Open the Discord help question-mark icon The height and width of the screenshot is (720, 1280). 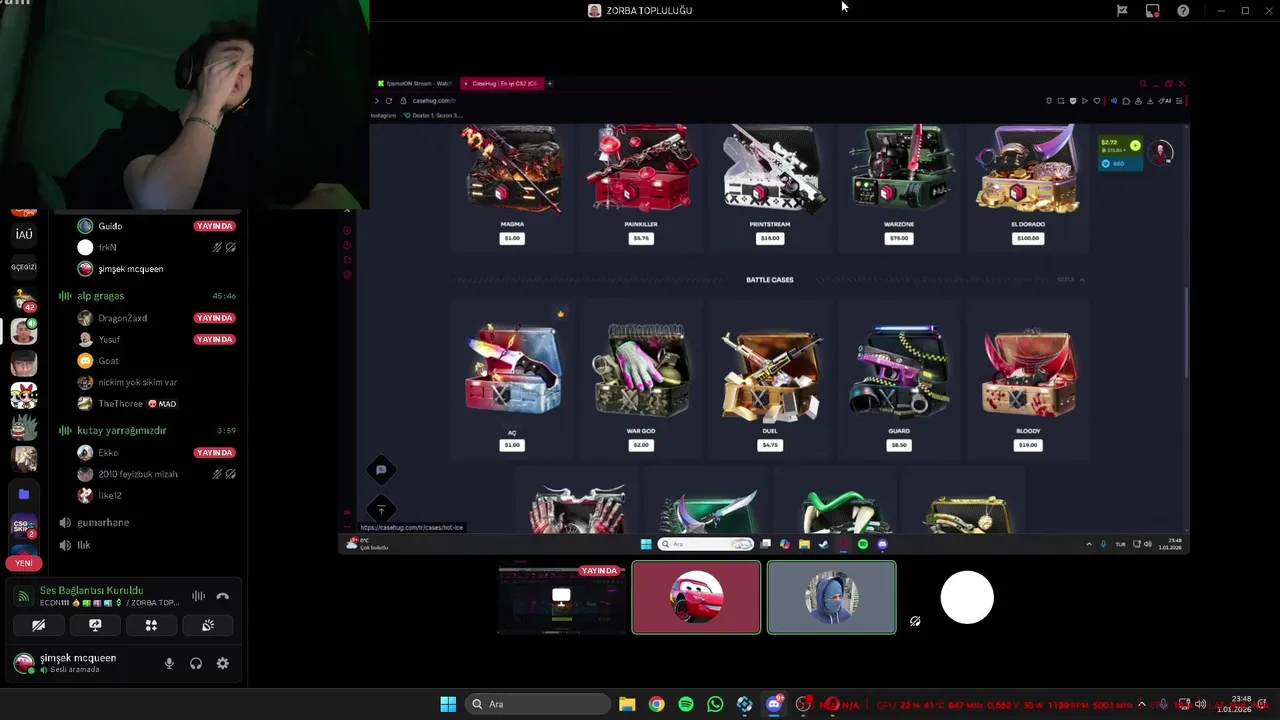(1183, 10)
